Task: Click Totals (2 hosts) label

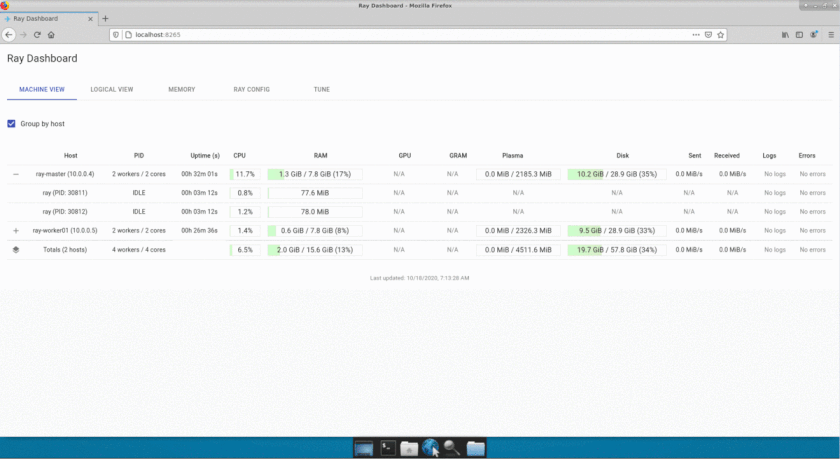Action: pos(65,250)
